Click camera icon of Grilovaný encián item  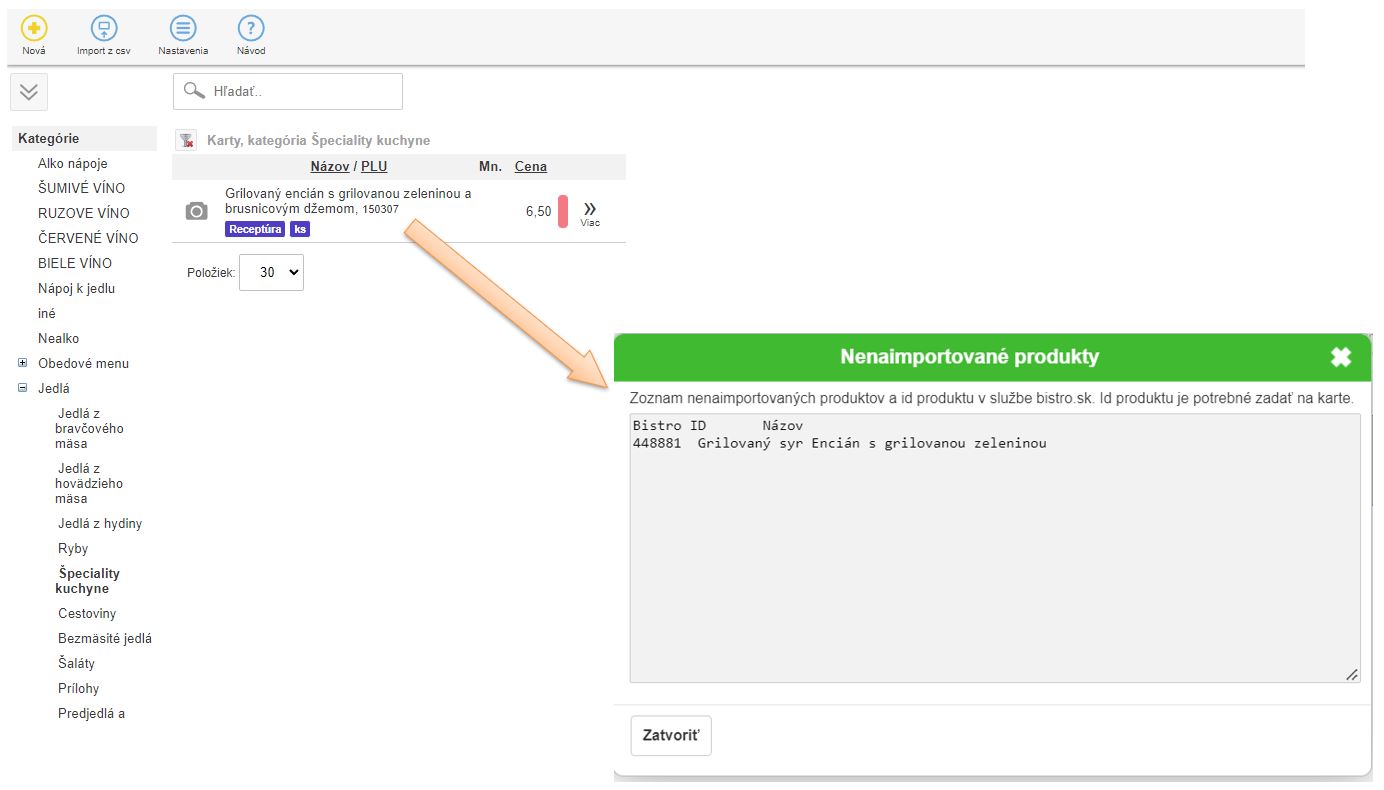point(197,211)
